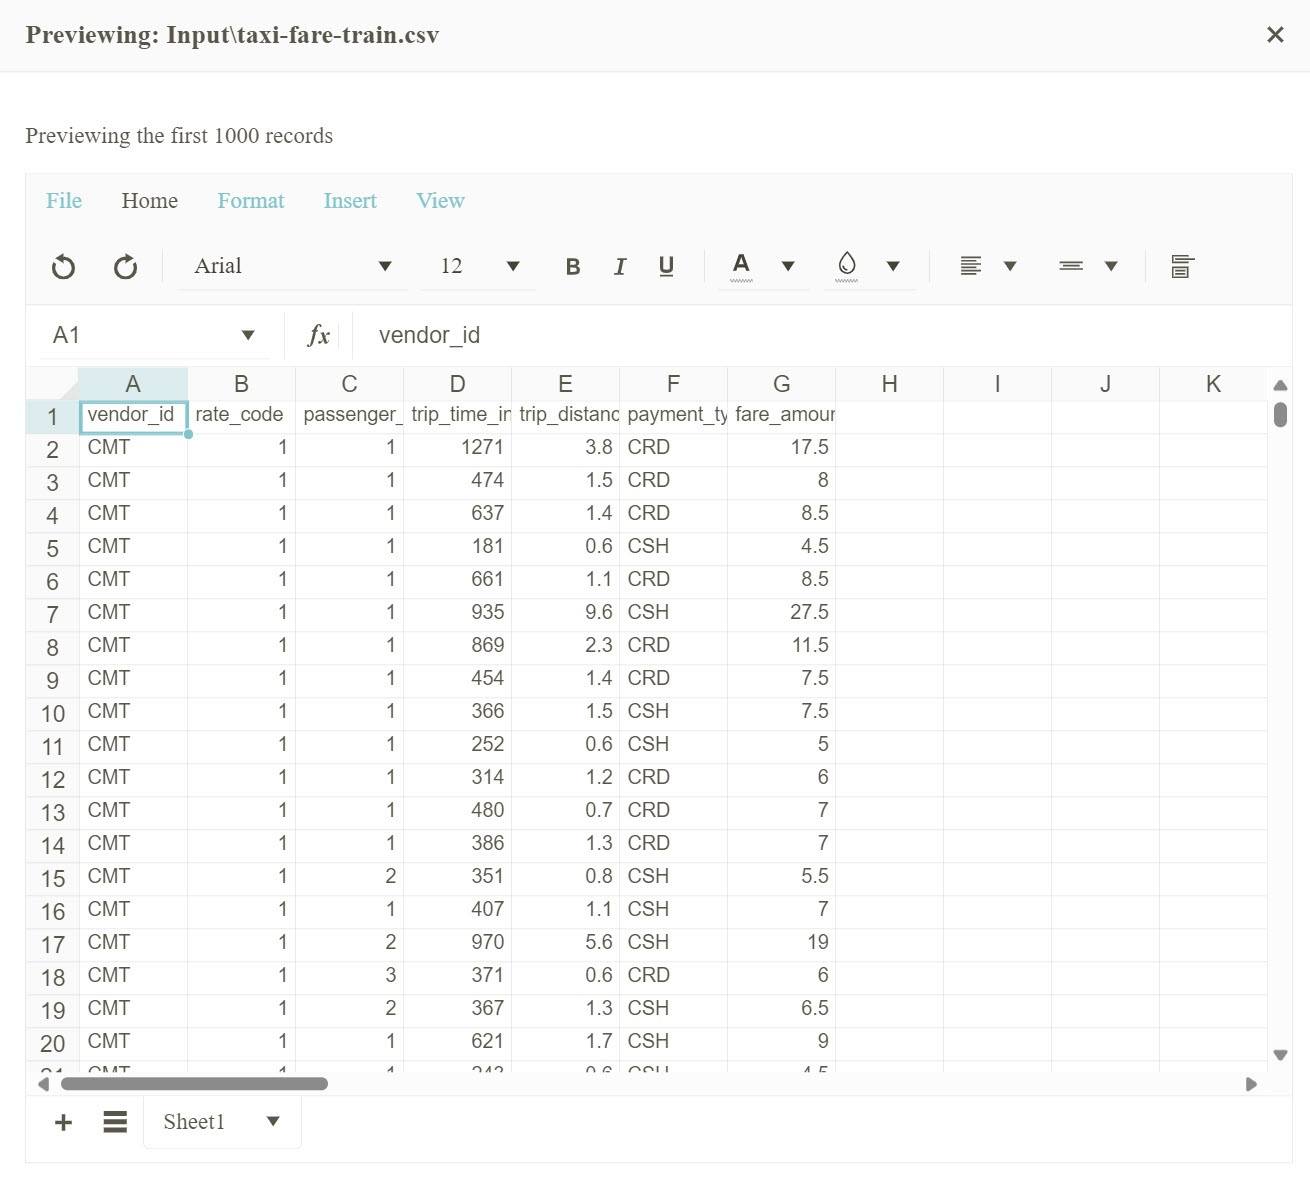
Task: Click the select-all corner cell
Action: (52, 384)
